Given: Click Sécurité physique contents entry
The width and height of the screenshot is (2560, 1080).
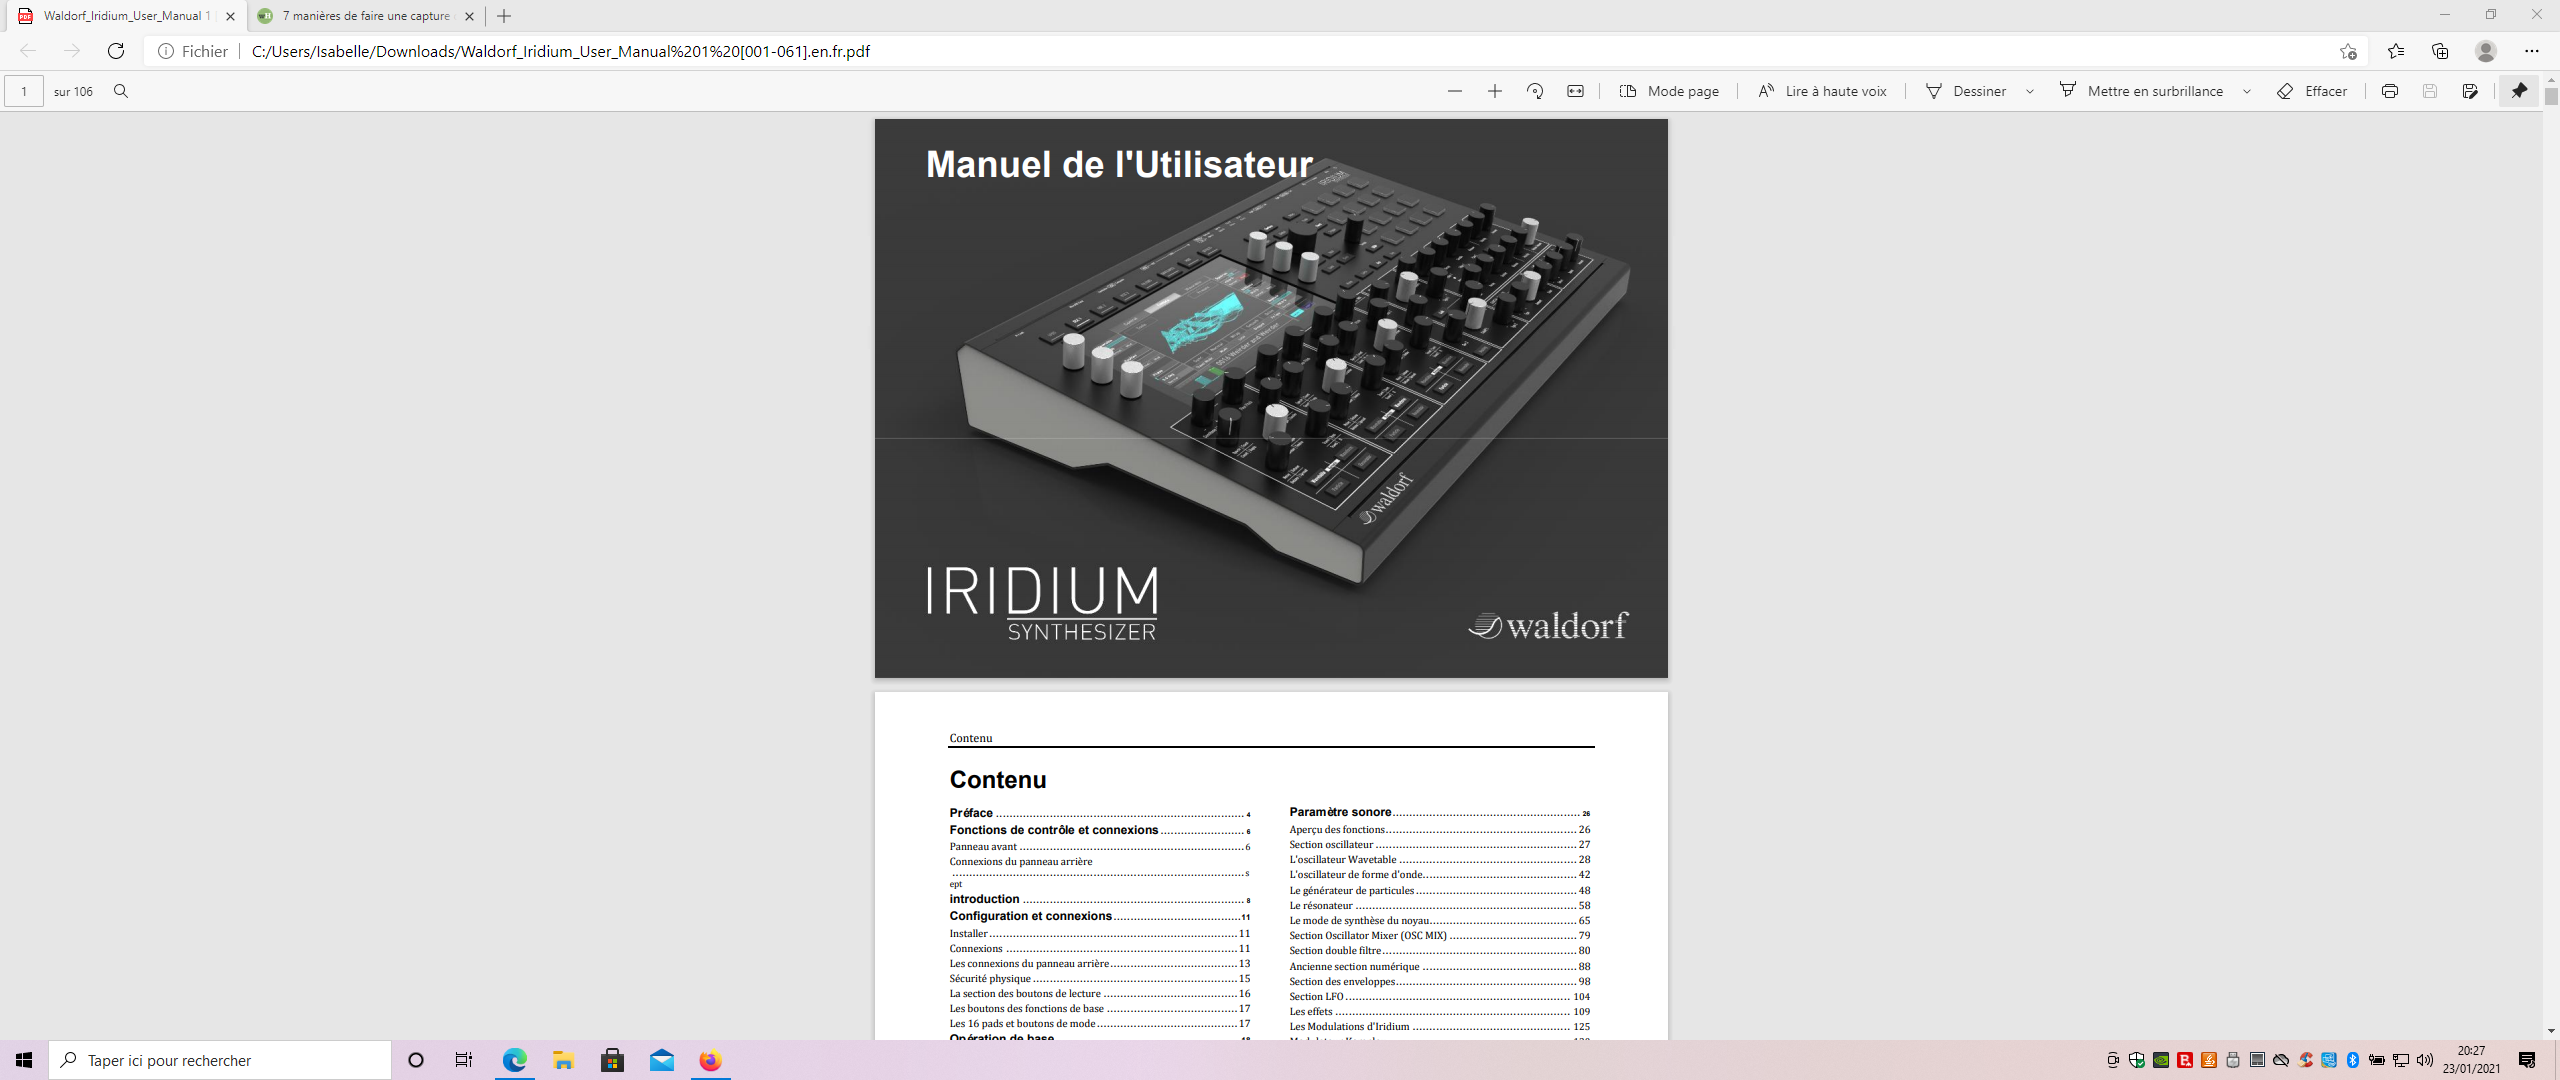Looking at the screenshot, I should coord(1100,979).
